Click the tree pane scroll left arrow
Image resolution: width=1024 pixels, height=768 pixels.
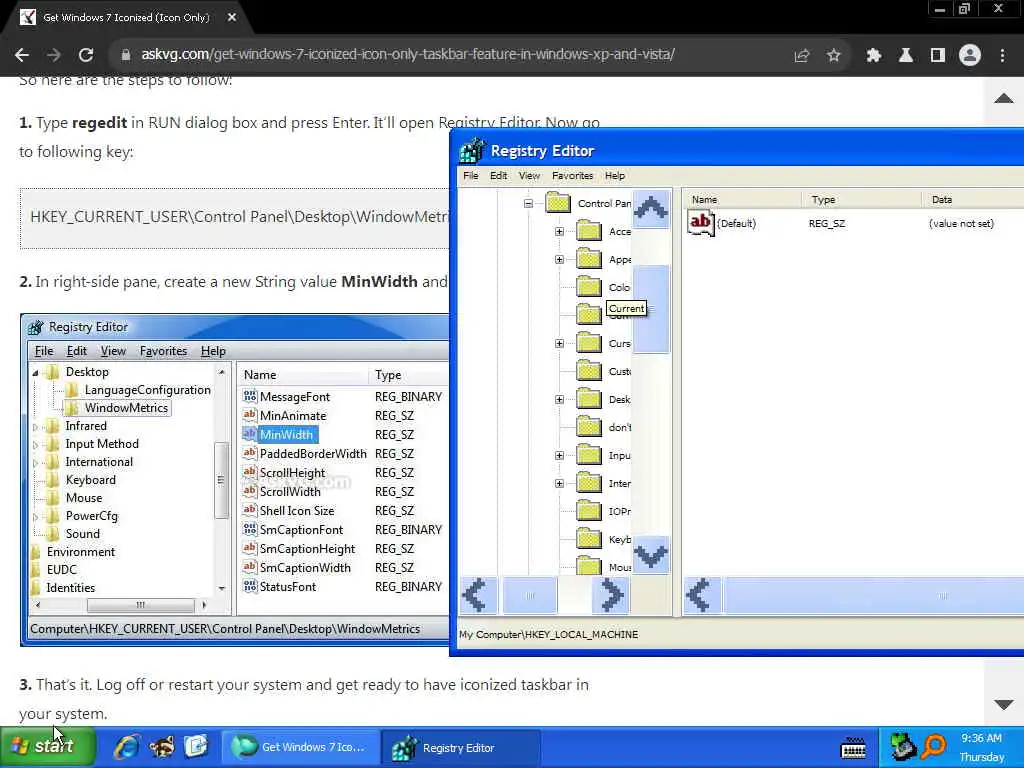click(x=477, y=596)
